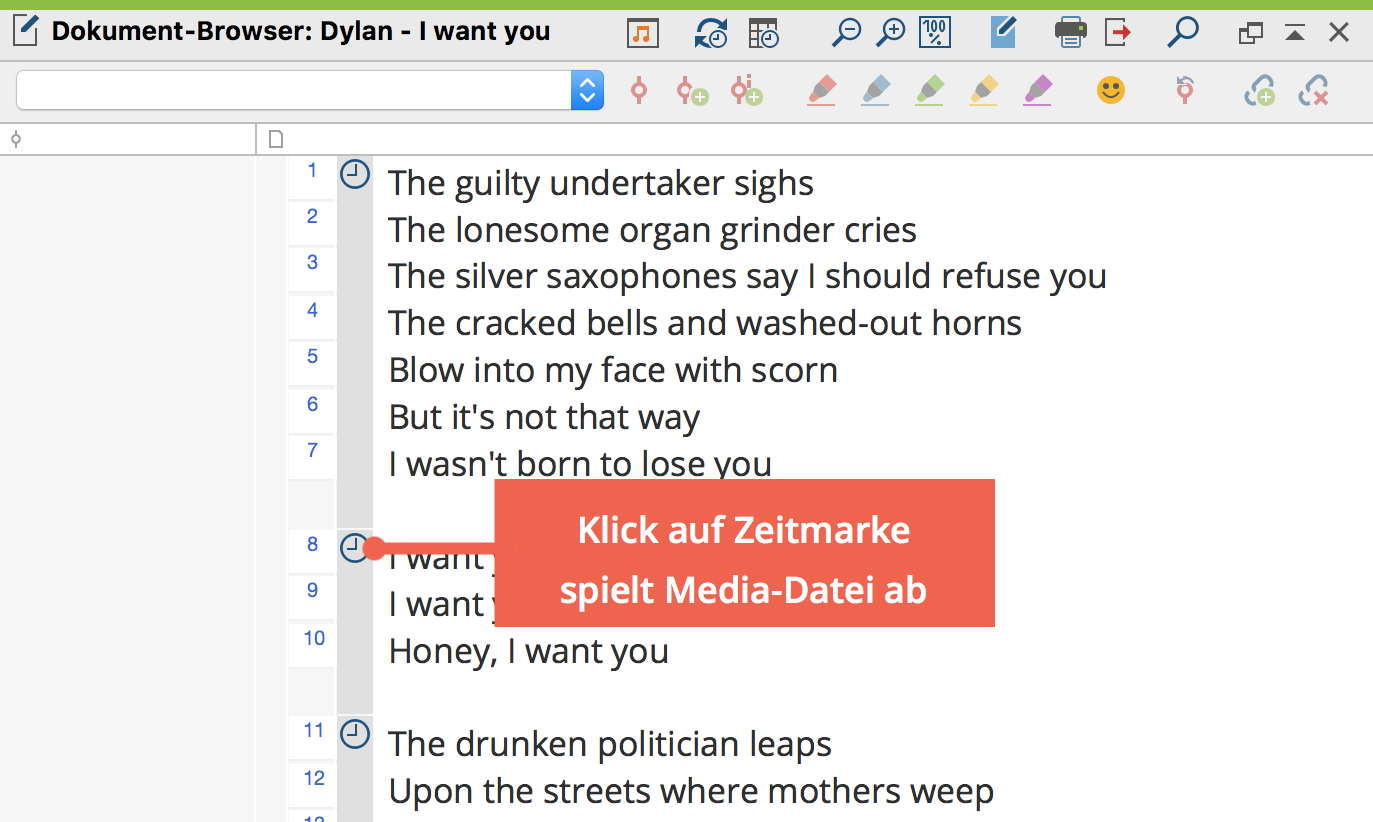Remove link with red x icon
The image size is (1373, 822).
pos(1313,91)
